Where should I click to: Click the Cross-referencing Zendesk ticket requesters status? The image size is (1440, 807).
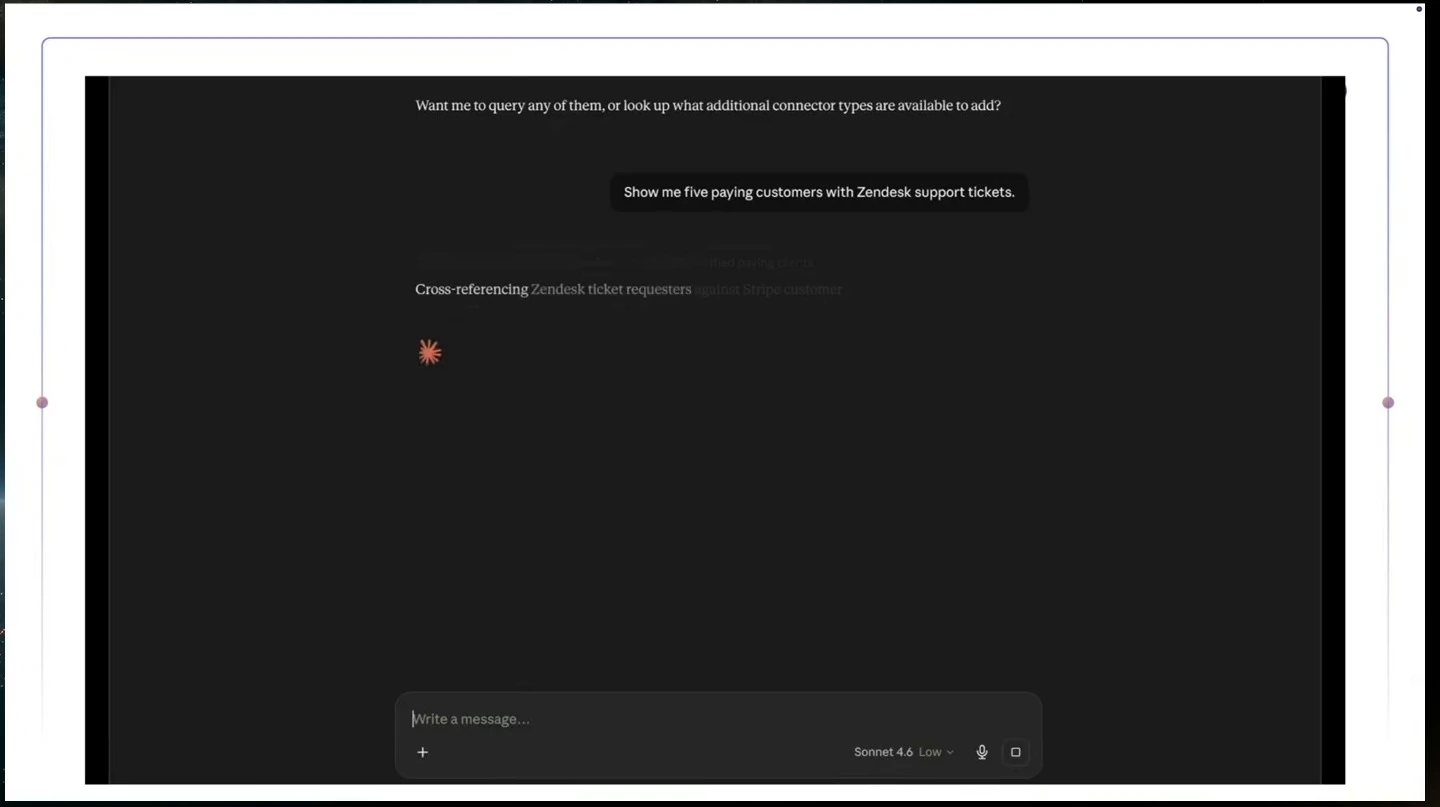pos(629,289)
